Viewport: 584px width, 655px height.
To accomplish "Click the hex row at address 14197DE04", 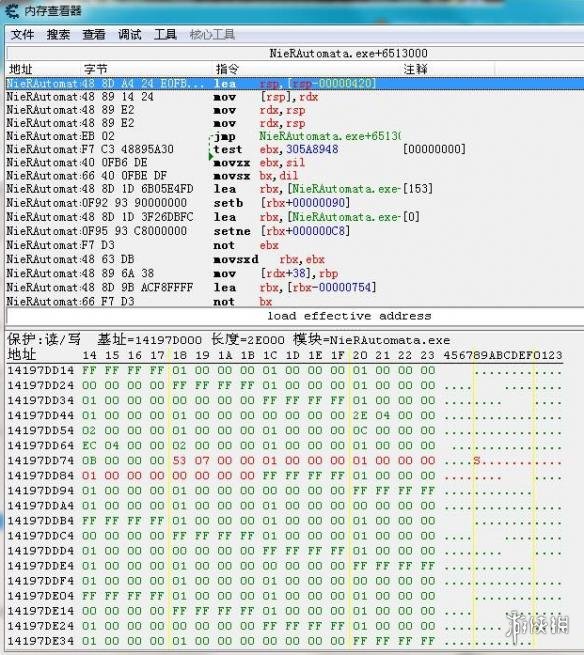I will (x=285, y=596).
